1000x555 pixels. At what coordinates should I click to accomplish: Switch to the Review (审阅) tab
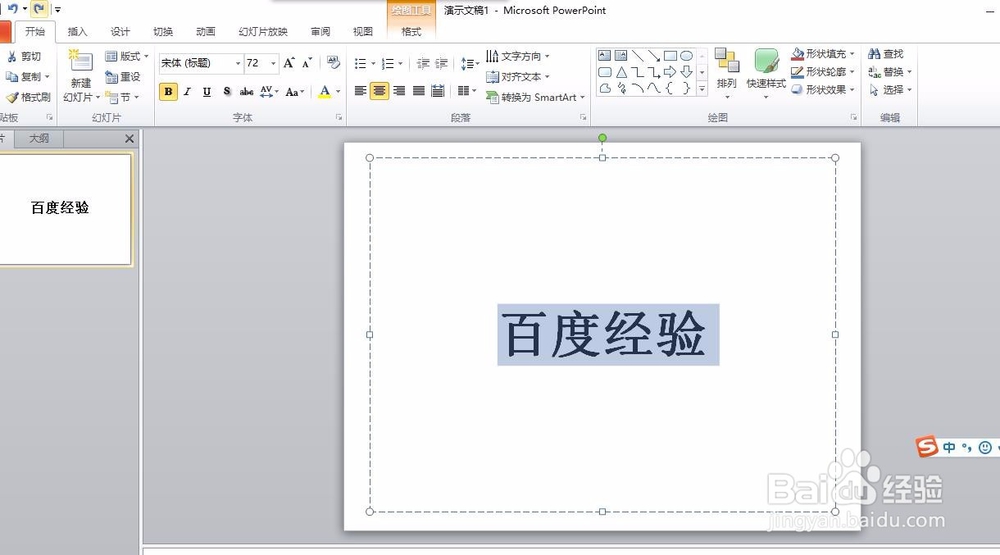(320, 31)
